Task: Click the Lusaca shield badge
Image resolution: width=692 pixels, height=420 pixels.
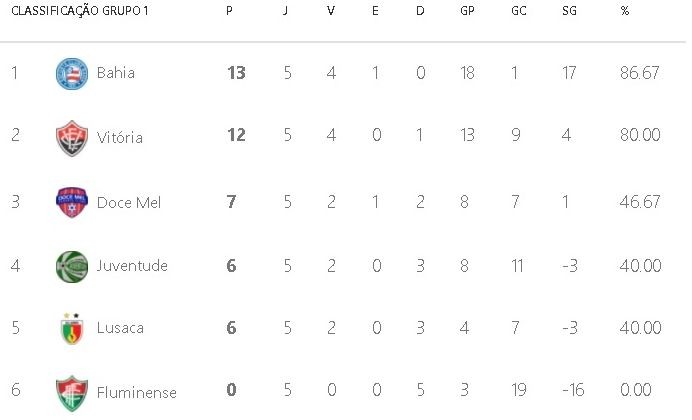Action: (72, 329)
